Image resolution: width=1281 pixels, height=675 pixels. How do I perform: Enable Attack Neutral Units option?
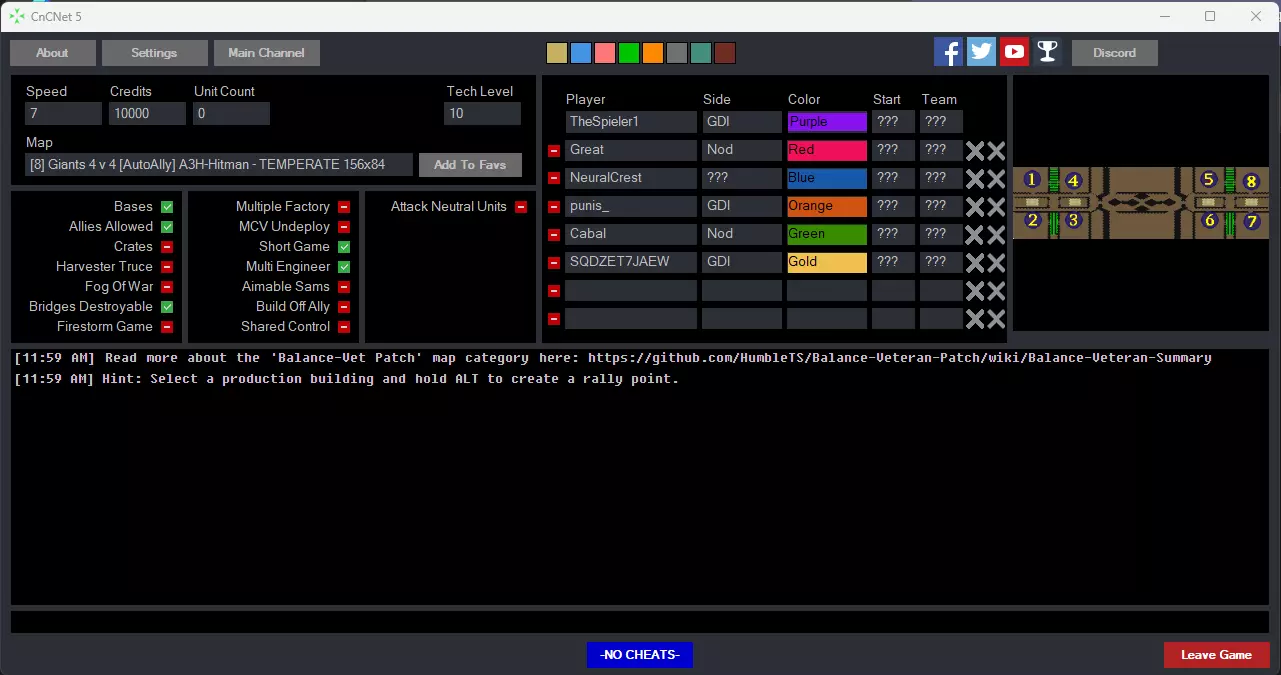[521, 207]
